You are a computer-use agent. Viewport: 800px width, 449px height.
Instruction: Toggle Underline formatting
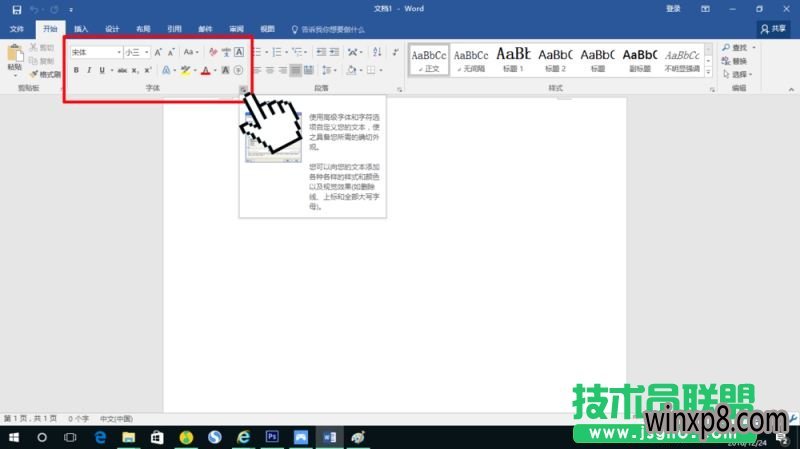102,70
